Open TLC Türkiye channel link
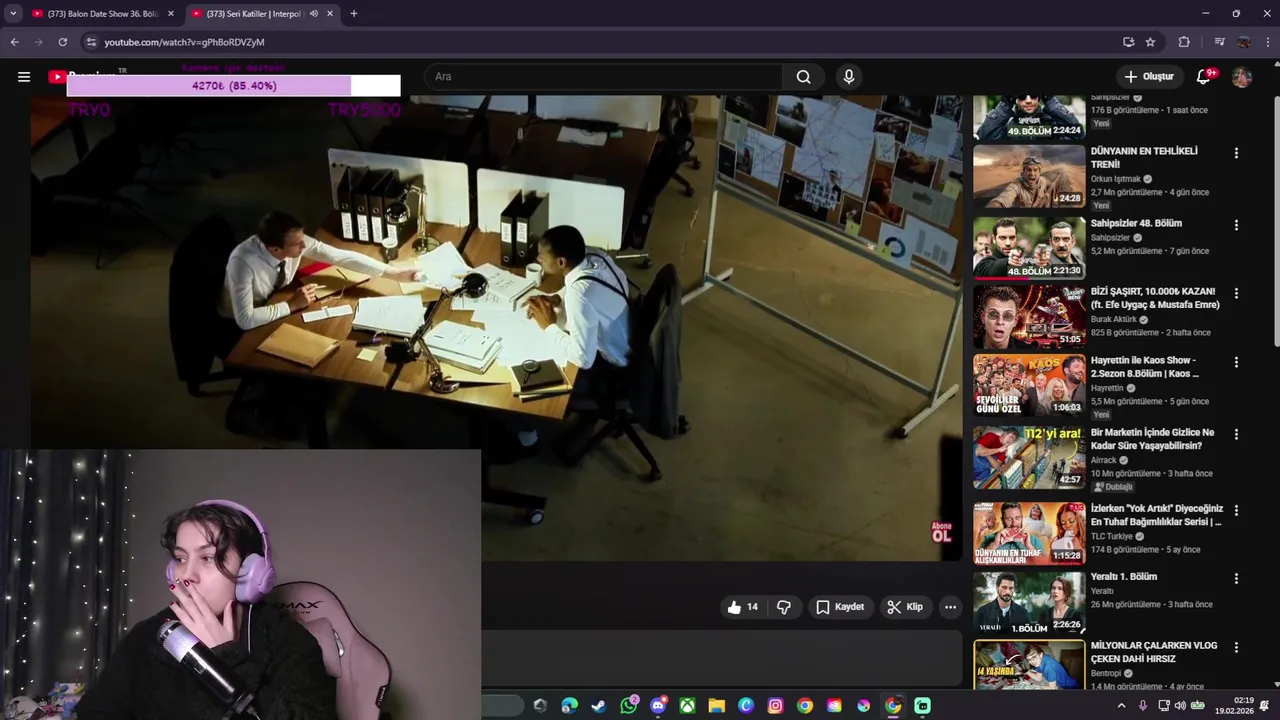 tap(1112, 537)
